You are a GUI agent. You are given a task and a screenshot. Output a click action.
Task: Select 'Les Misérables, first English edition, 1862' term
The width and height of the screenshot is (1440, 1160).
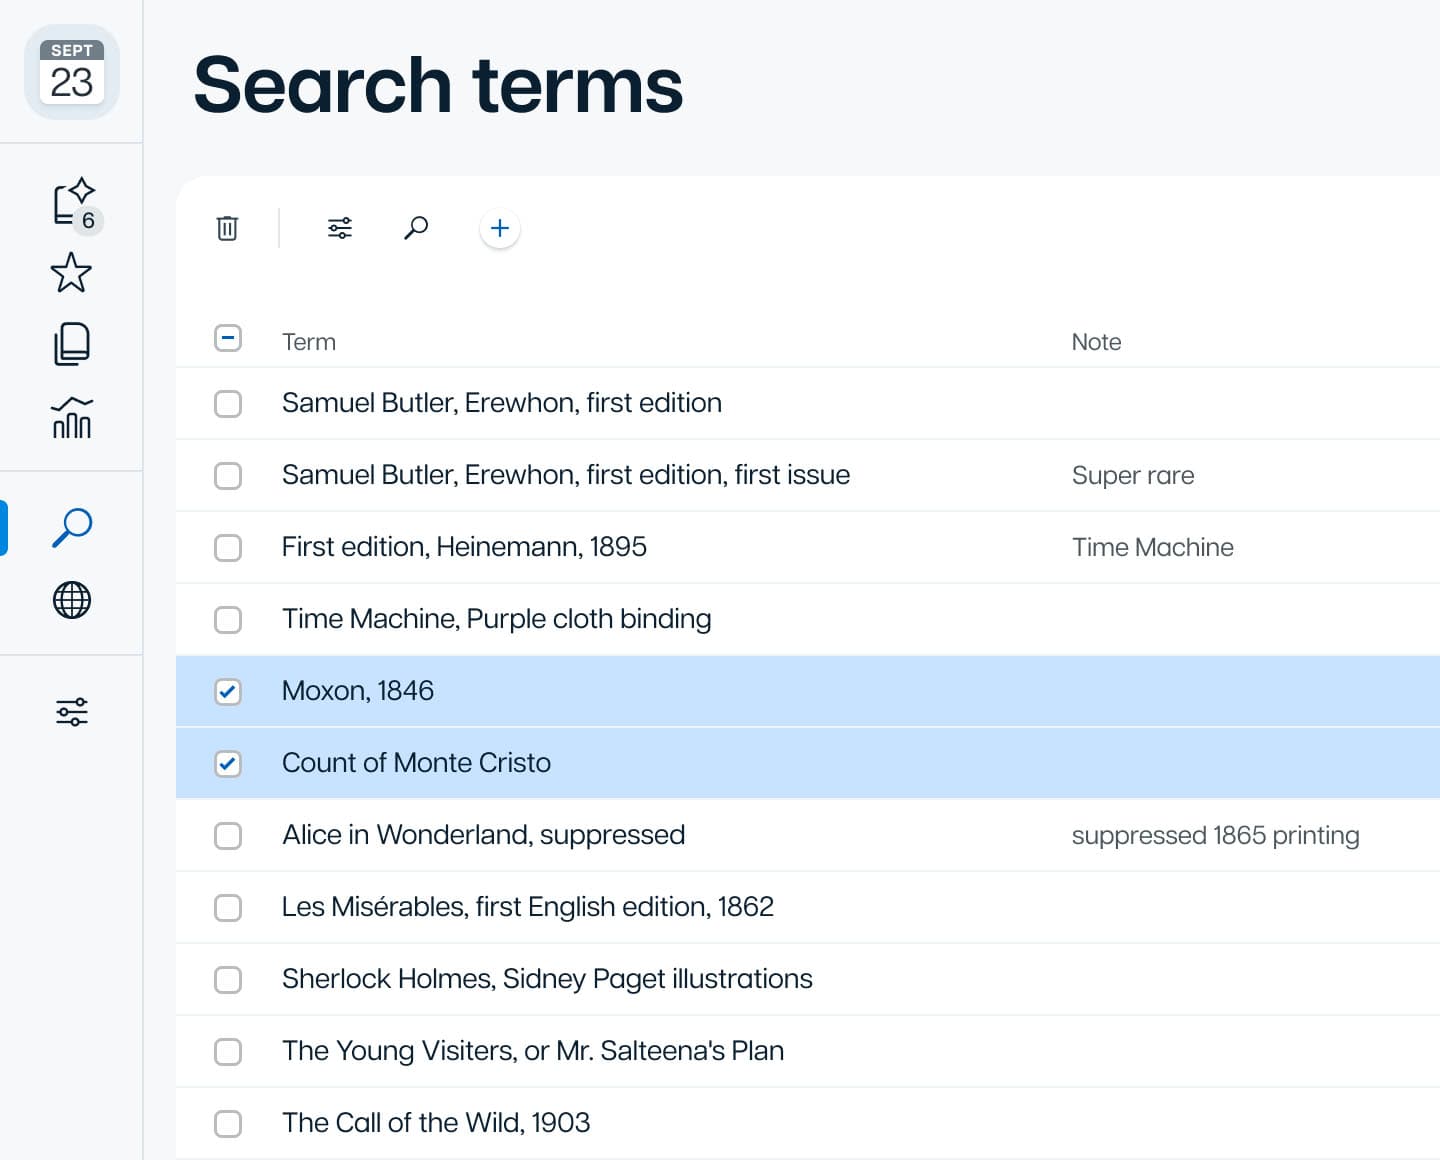pyautogui.click(x=528, y=907)
